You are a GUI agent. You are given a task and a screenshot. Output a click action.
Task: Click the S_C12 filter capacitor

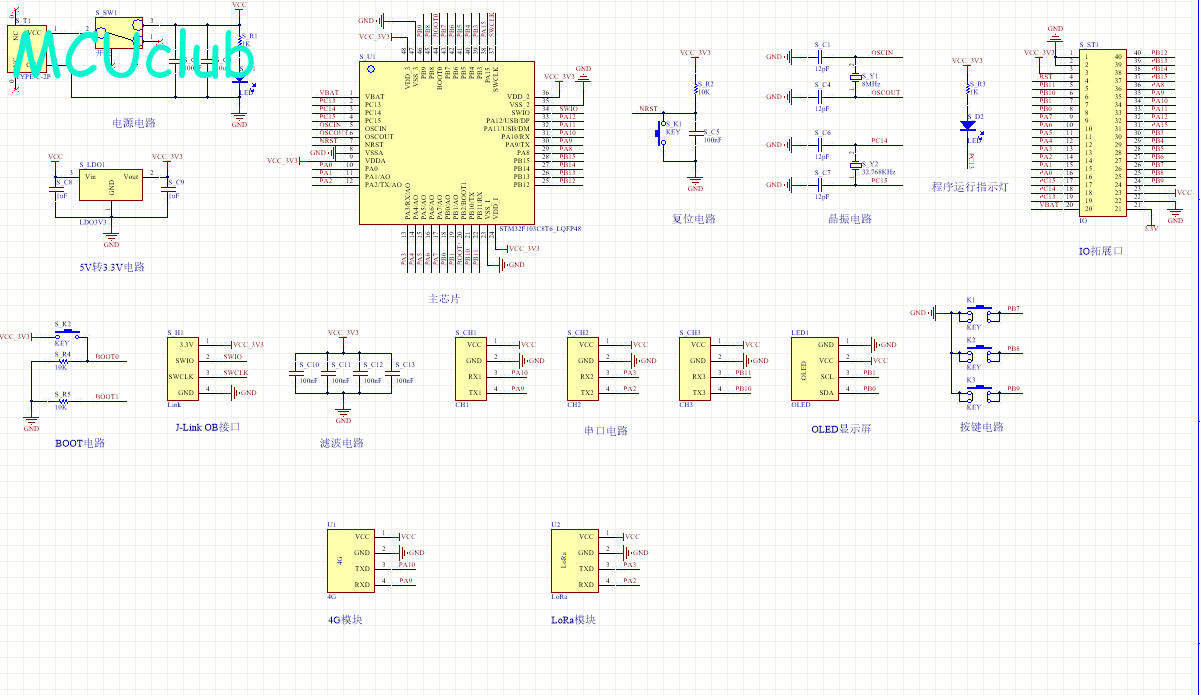click(360, 374)
